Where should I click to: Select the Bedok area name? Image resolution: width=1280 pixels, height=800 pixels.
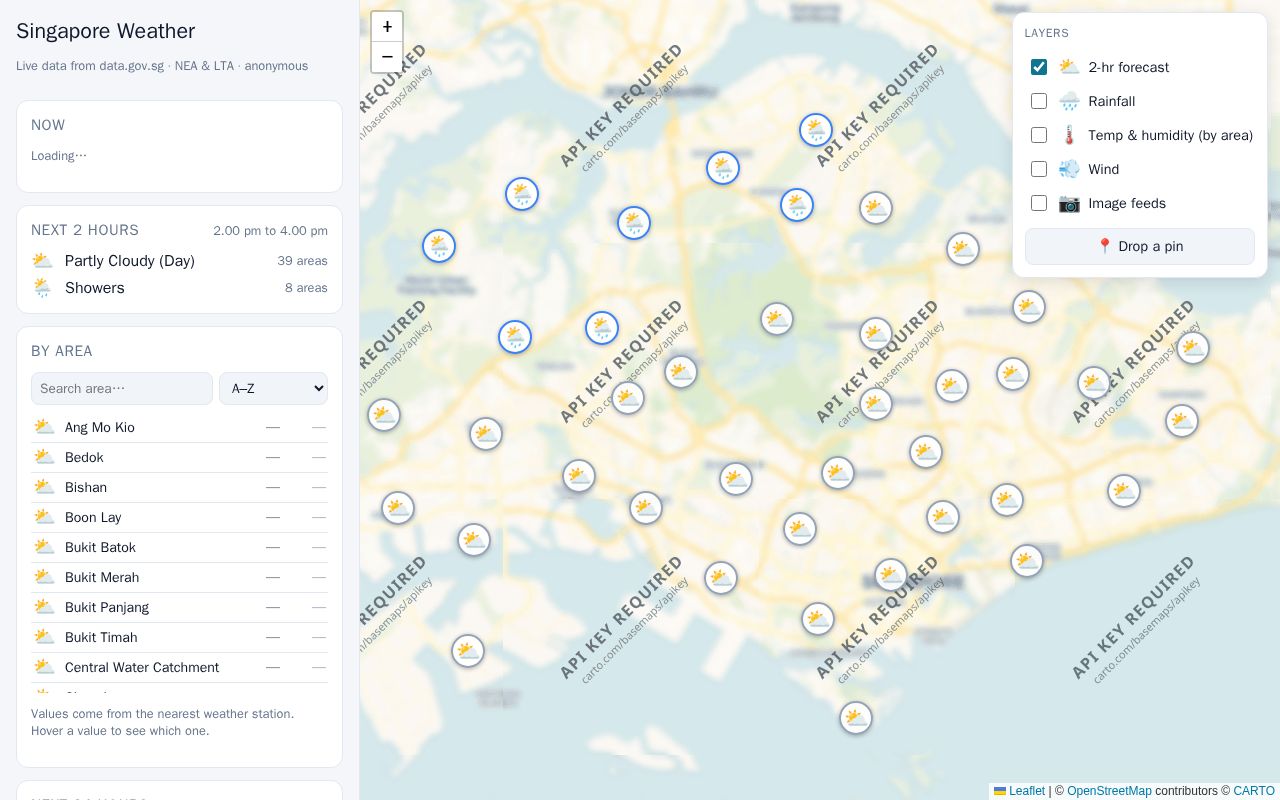tap(84, 457)
